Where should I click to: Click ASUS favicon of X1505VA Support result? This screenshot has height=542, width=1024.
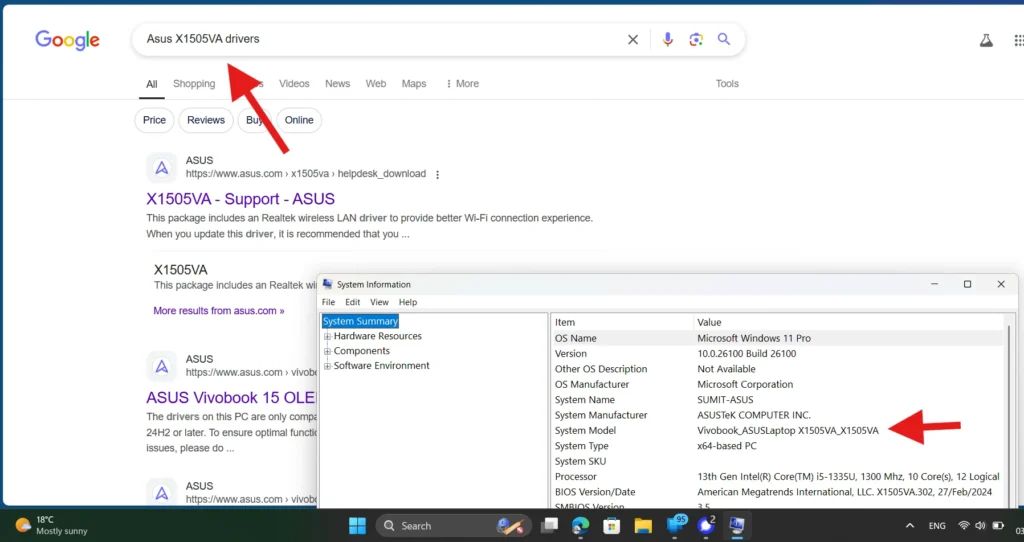pyautogui.click(x=161, y=168)
